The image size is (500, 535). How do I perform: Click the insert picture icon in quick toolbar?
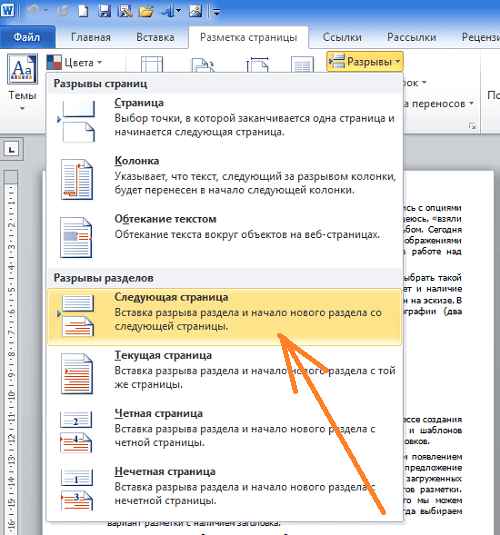(196, 11)
